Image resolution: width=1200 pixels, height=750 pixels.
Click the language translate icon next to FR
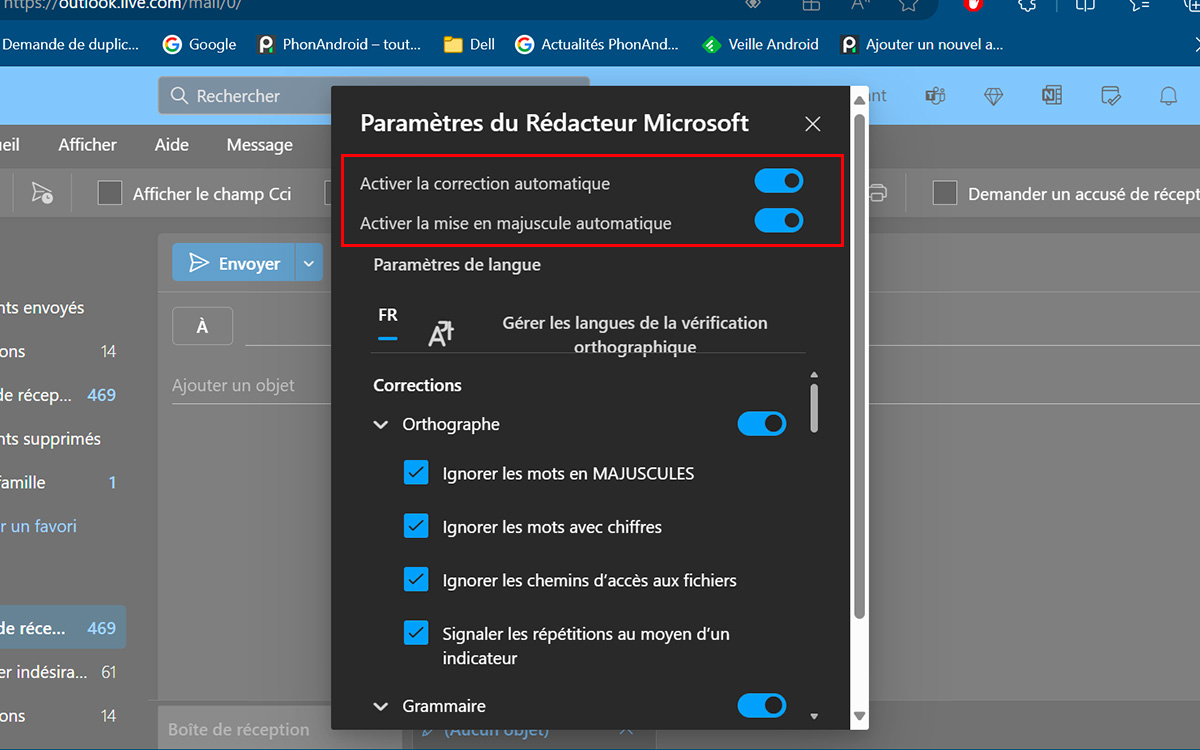tap(441, 333)
